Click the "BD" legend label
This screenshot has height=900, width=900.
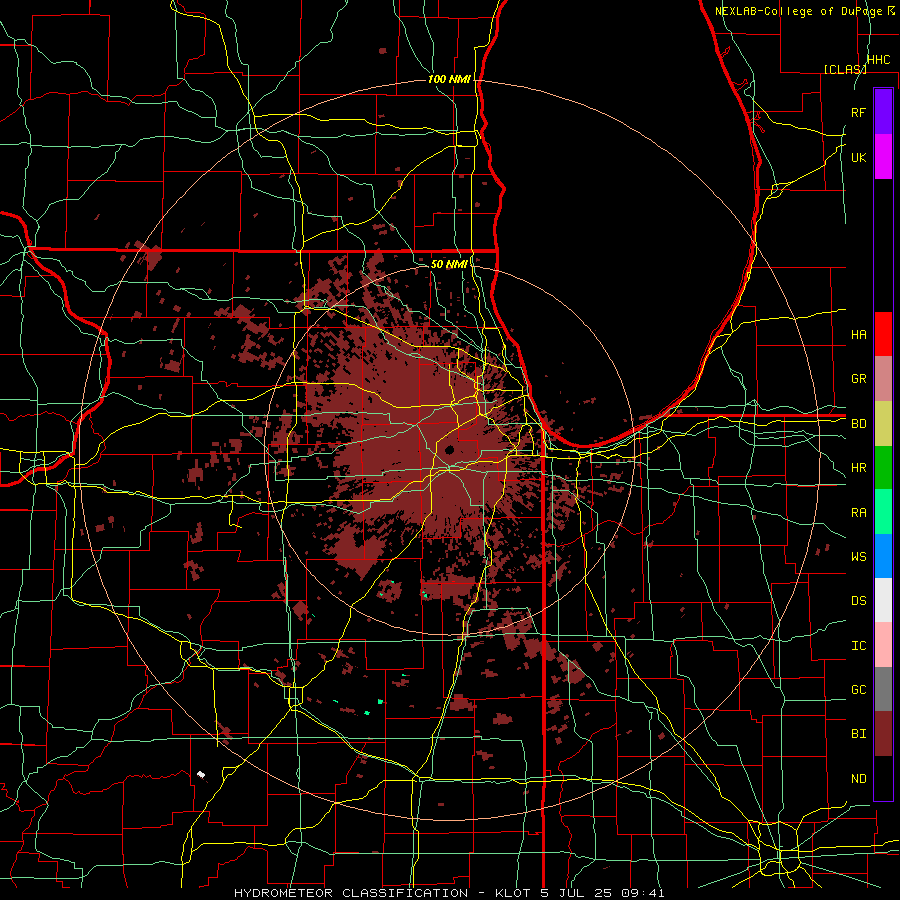[x=858, y=424]
